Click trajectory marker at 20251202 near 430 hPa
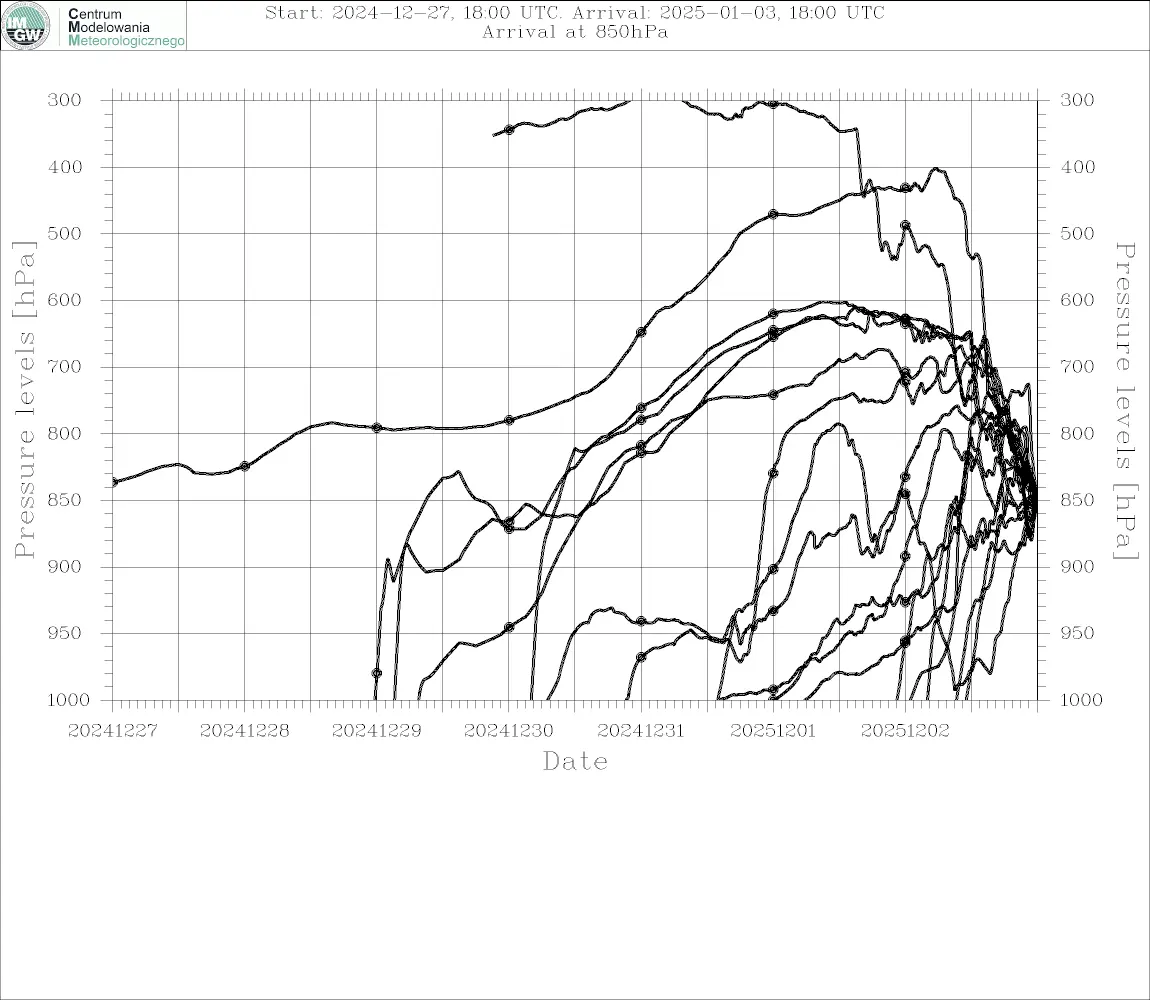The width and height of the screenshot is (1150, 1000). (x=905, y=188)
